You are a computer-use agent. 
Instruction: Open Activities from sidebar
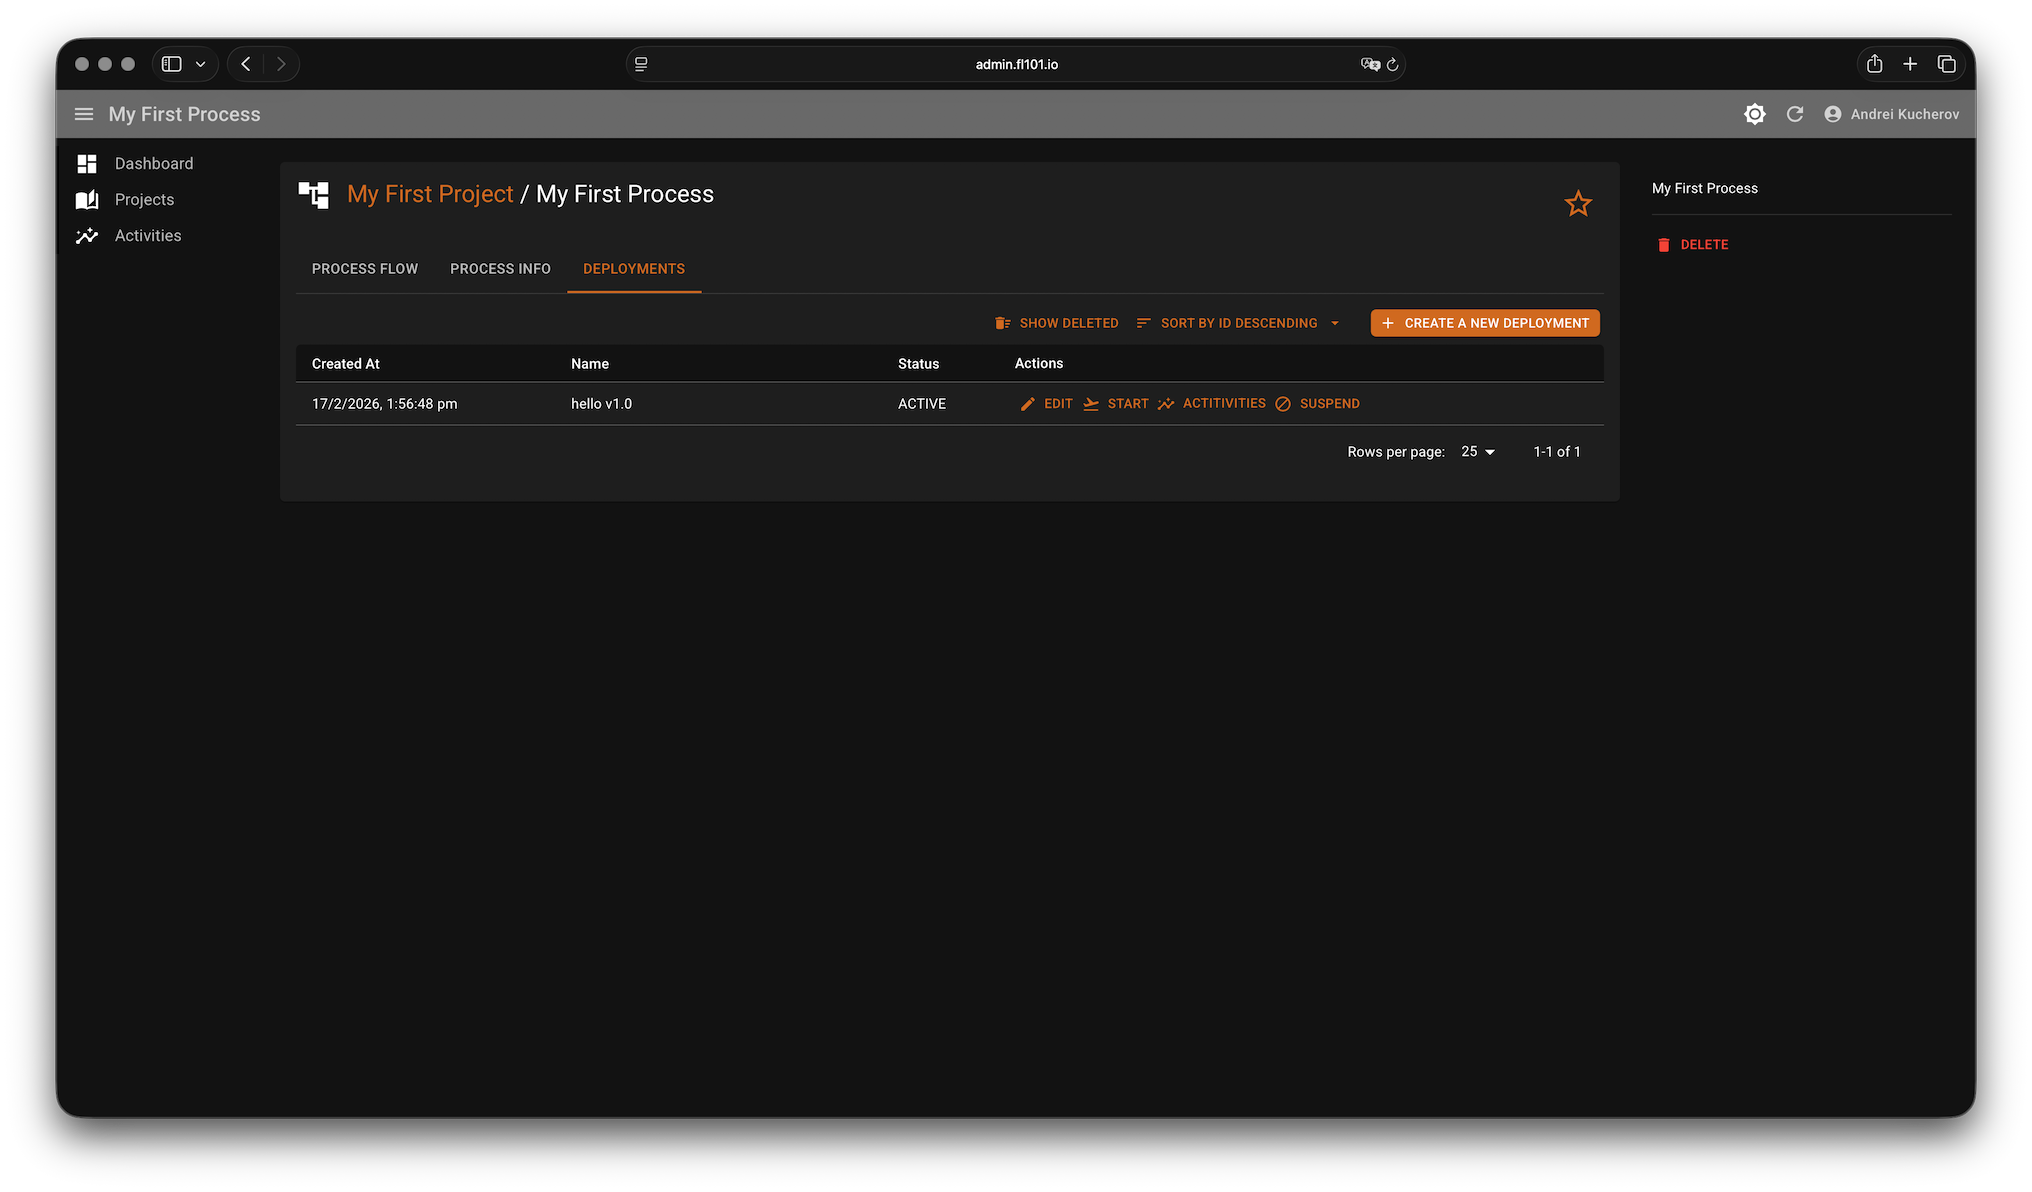click(x=147, y=235)
